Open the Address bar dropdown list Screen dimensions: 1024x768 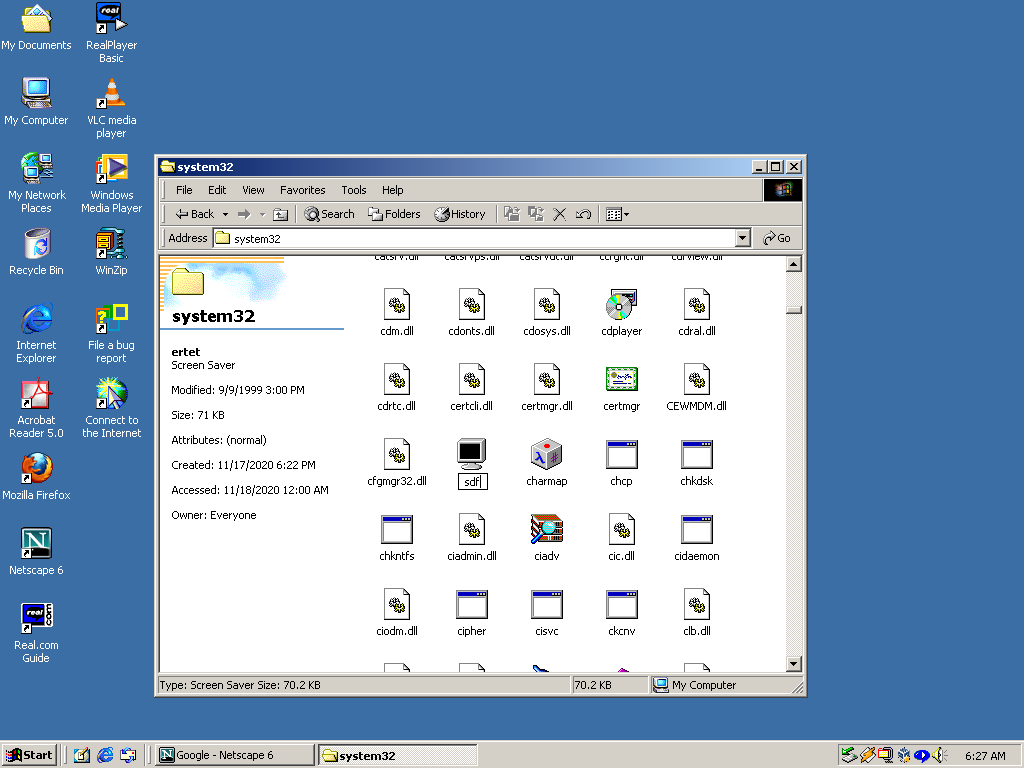[742, 238]
